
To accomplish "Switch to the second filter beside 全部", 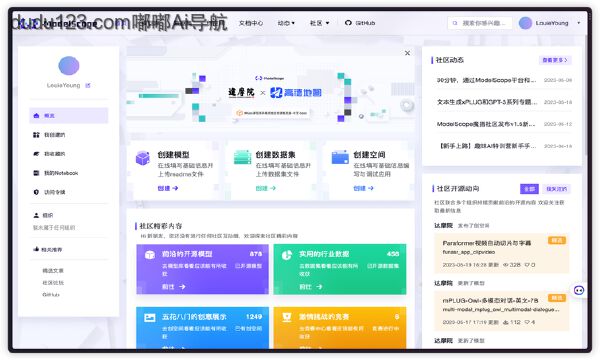I will (x=556, y=189).
